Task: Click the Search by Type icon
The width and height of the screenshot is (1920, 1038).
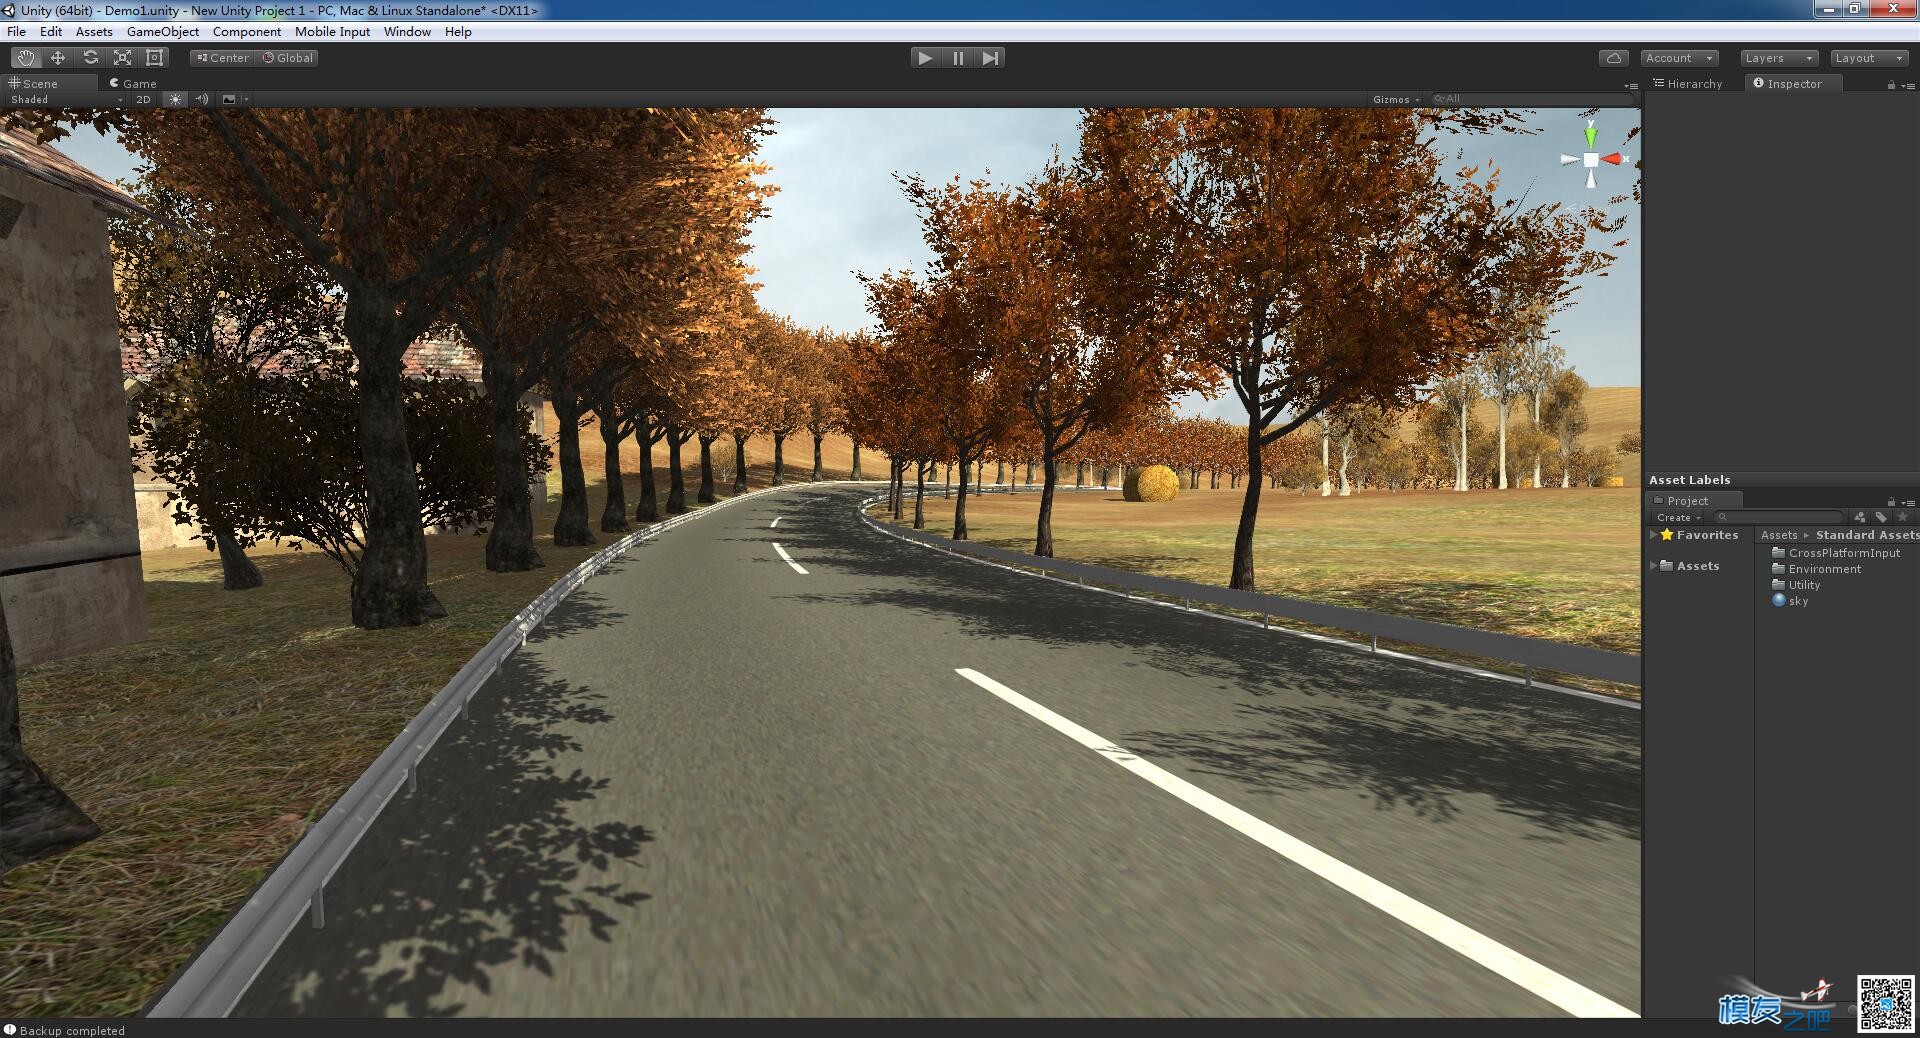Action: coord(1859,517)
